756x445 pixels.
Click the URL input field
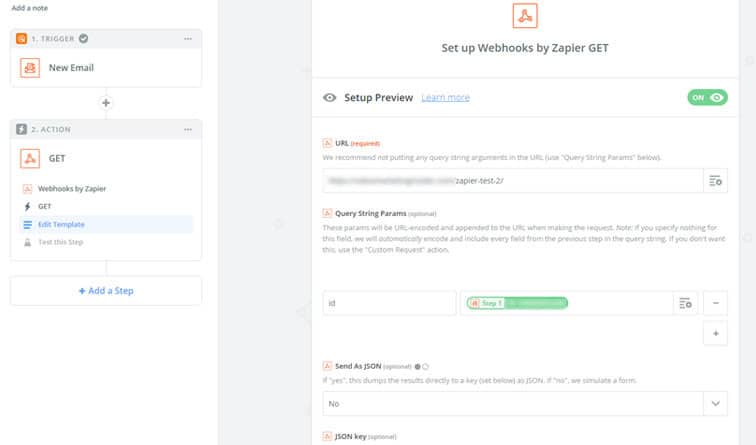pos(510,180)
